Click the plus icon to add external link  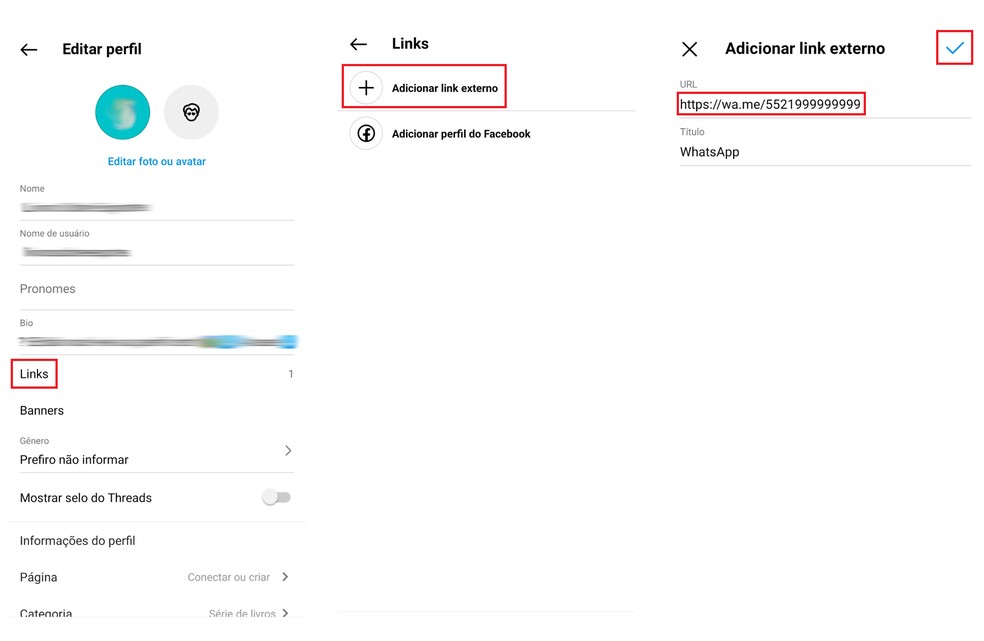coord(365,88)
